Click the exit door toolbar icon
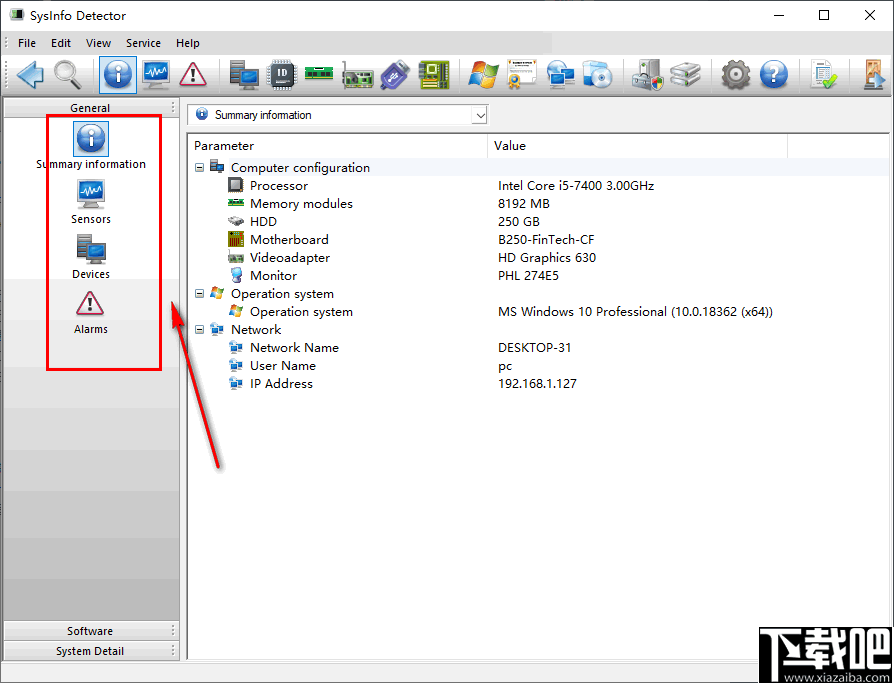894x683 pixels. coord(873,75)
